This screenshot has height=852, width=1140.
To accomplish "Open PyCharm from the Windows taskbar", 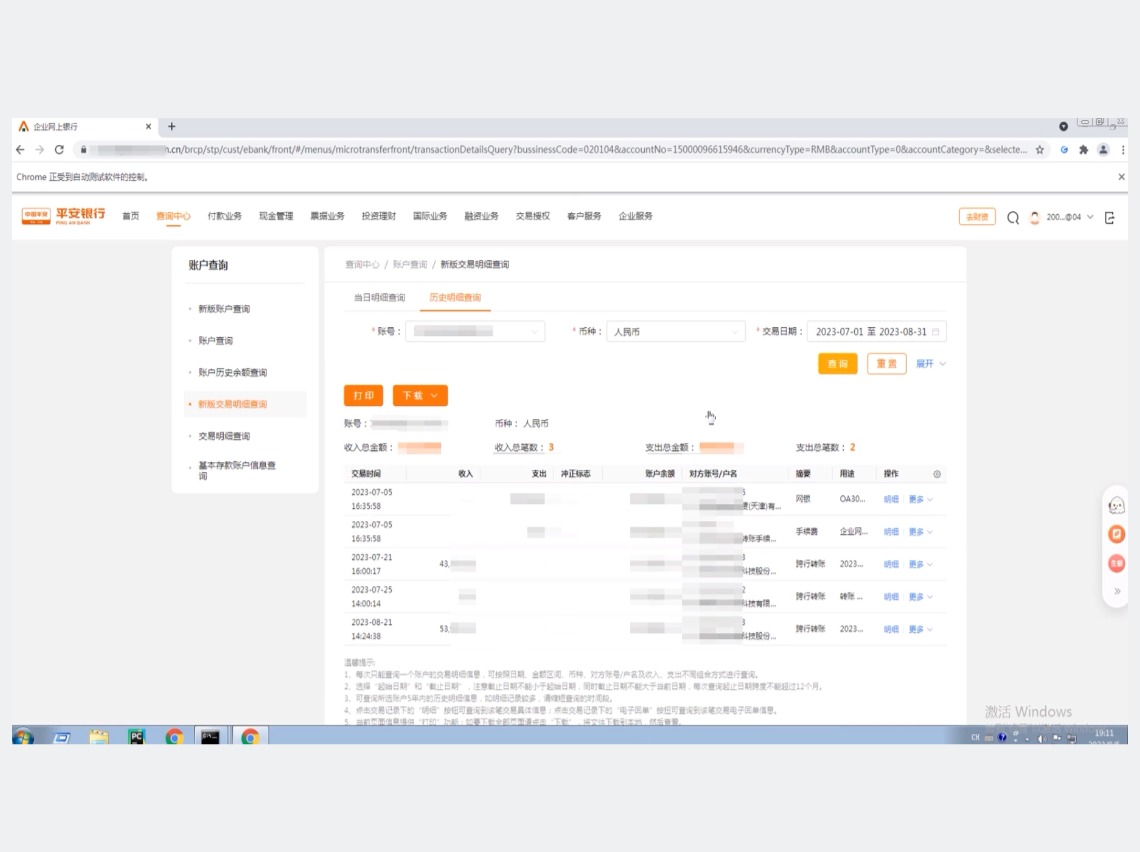I will (x=136, y=737).
